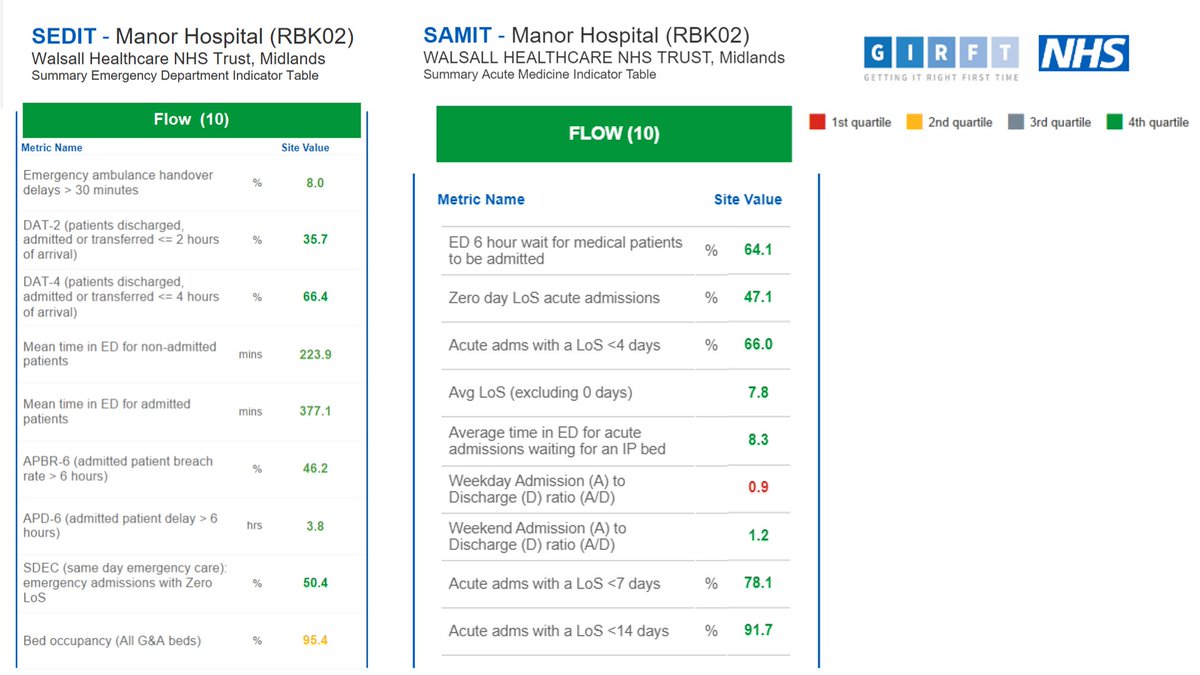Click the 46.2 site value
This screenshot has width=1200, height=675.
click(315, 468)
